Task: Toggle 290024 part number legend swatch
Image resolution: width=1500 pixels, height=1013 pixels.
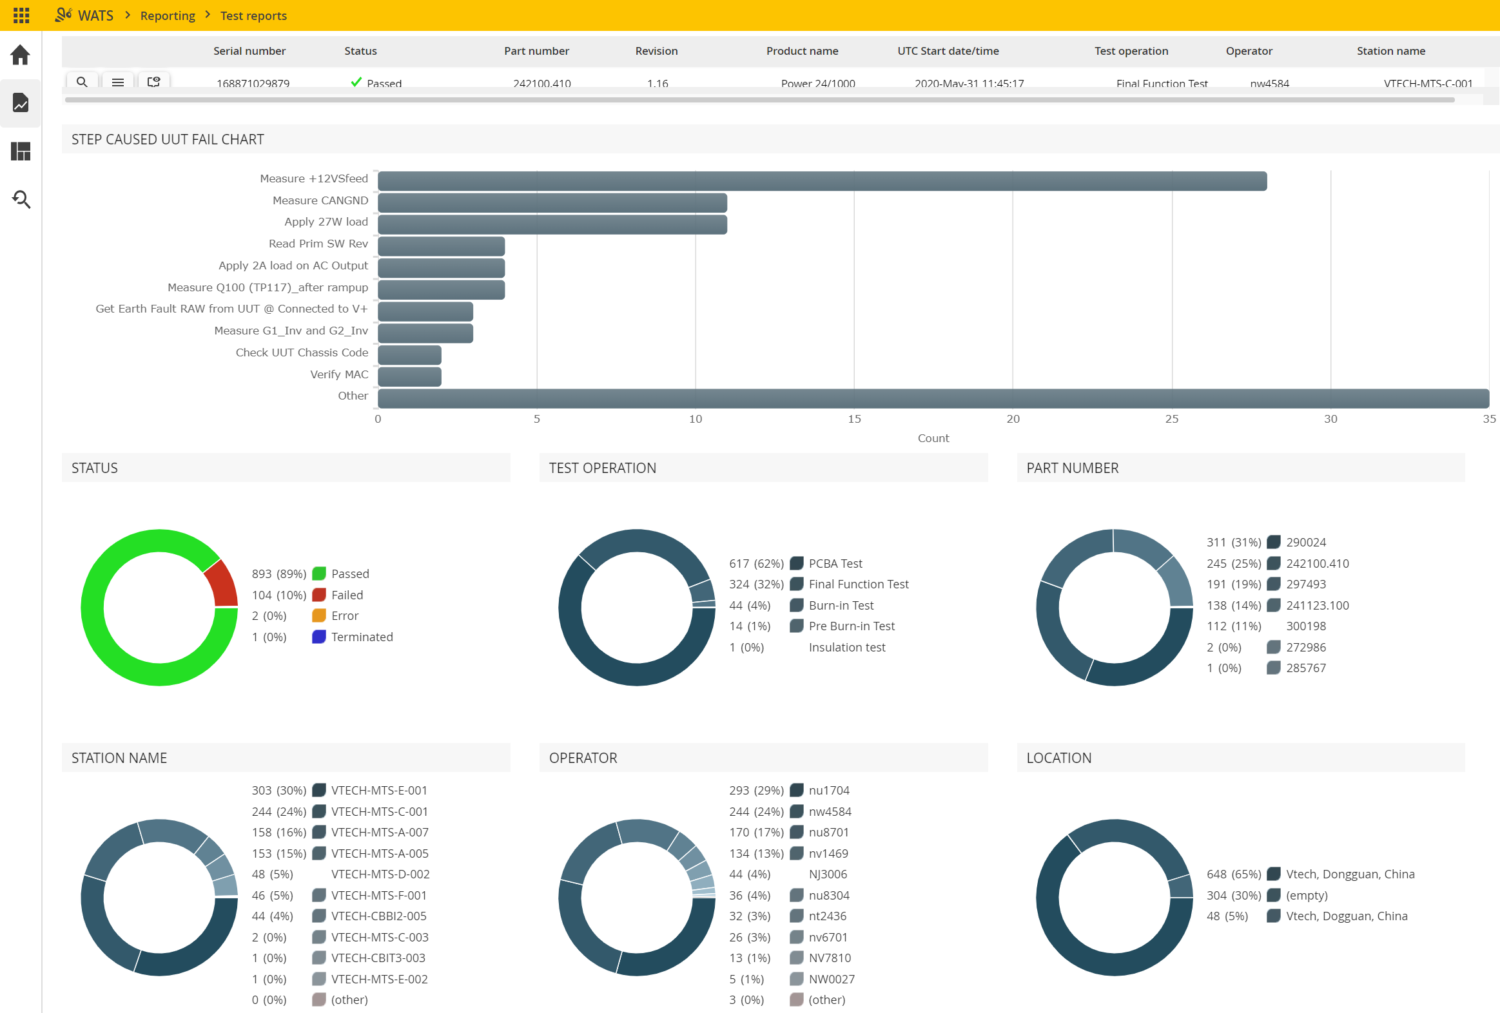Action: (1274, 542)
